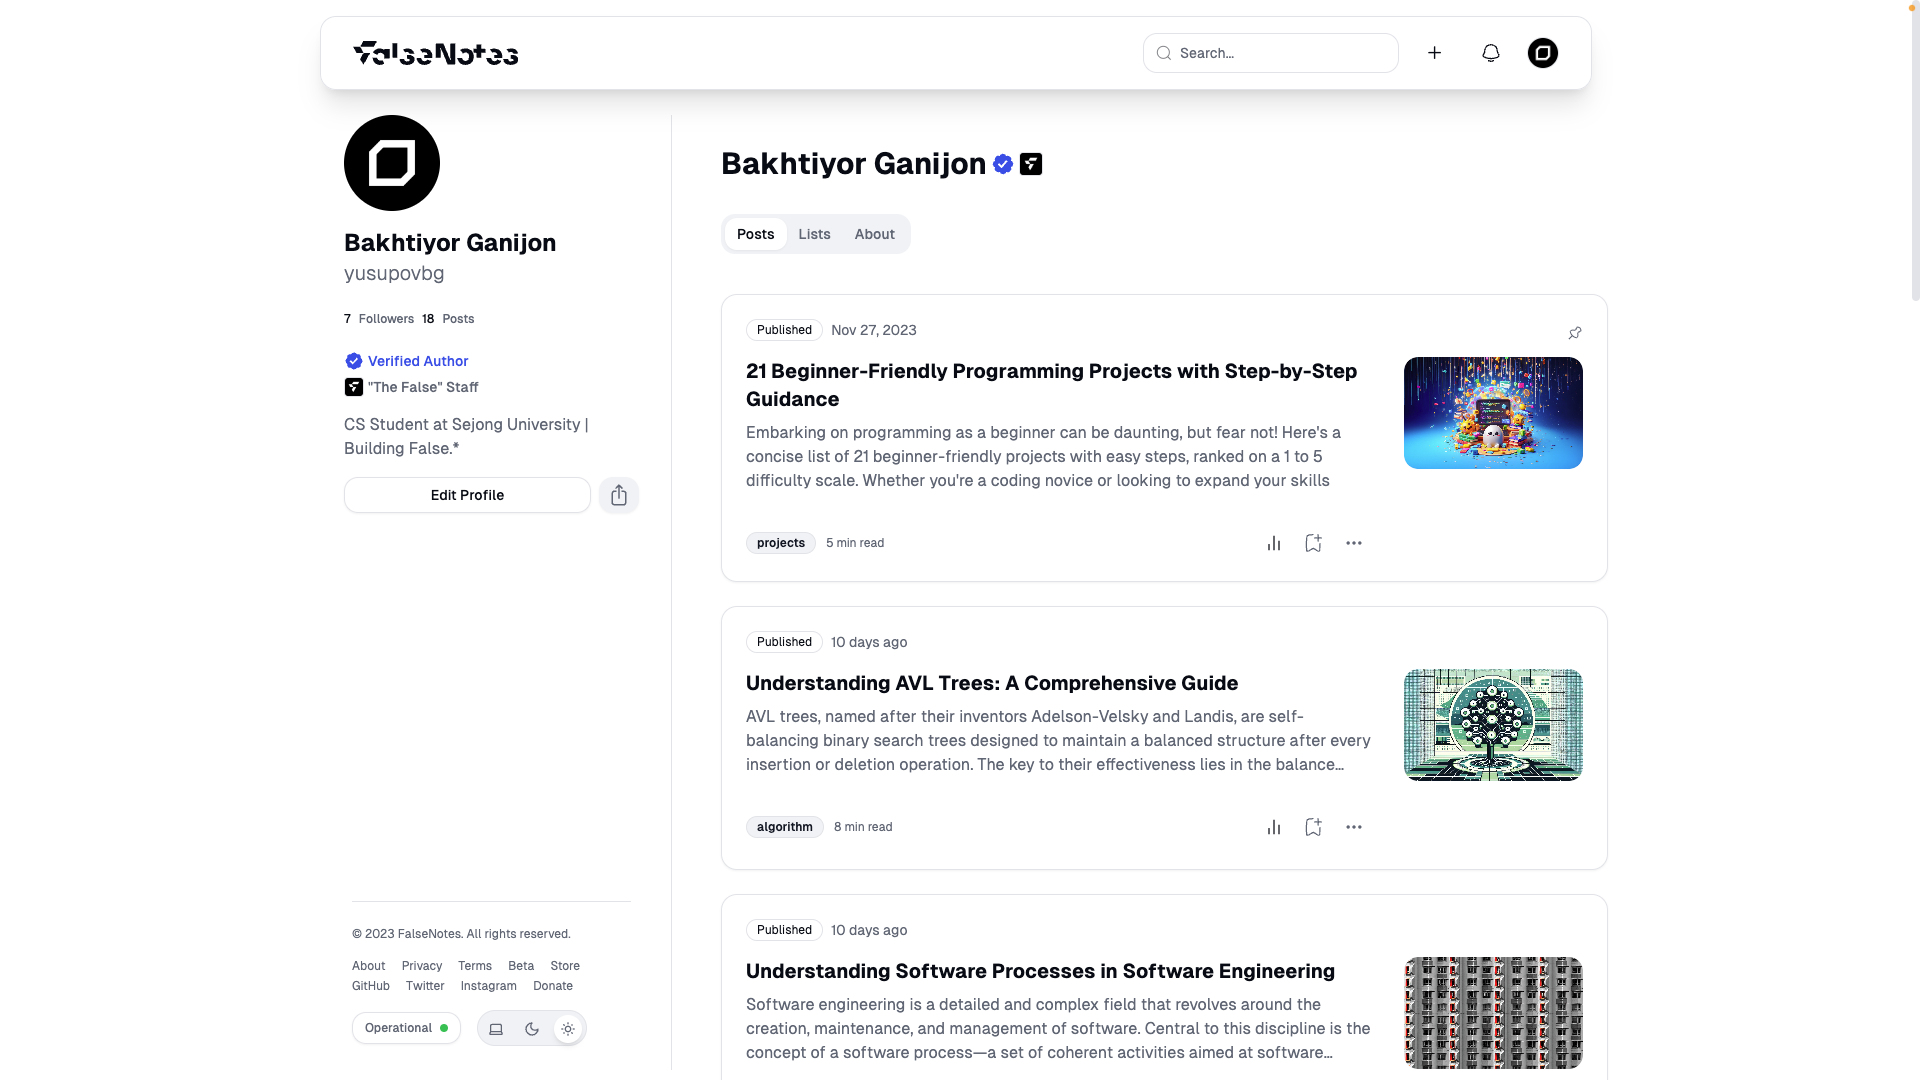
Task: Switch to the Lists tab
Action: tap(814, 234)
